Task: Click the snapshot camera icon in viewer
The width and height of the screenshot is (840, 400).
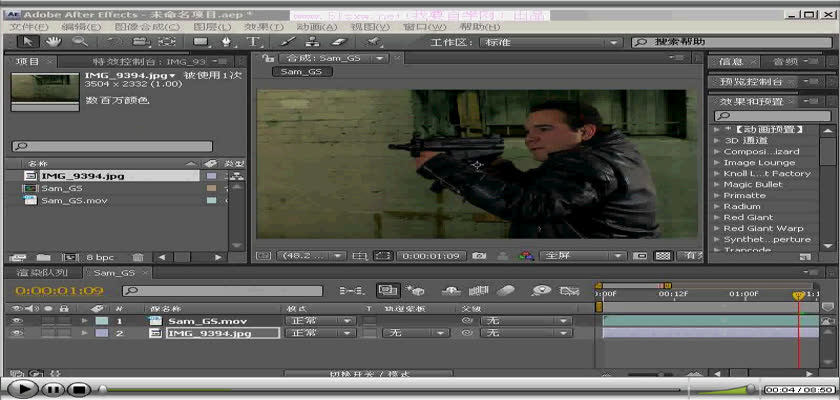Action: point(478,256)
